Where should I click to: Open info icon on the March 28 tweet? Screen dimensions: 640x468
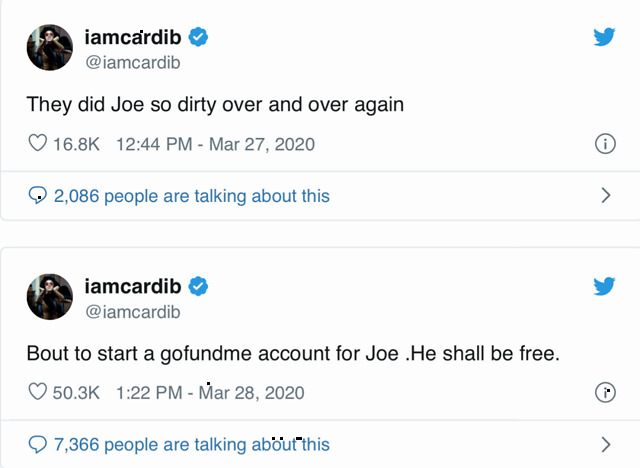pos(604,393)
